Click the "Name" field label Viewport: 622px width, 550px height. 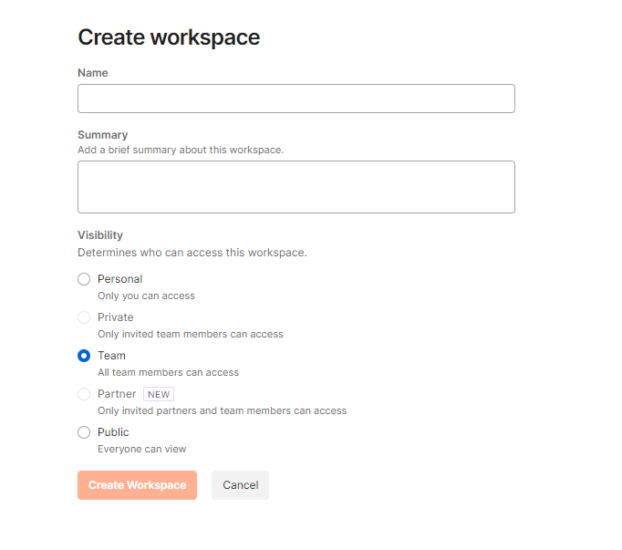[93, 73]
